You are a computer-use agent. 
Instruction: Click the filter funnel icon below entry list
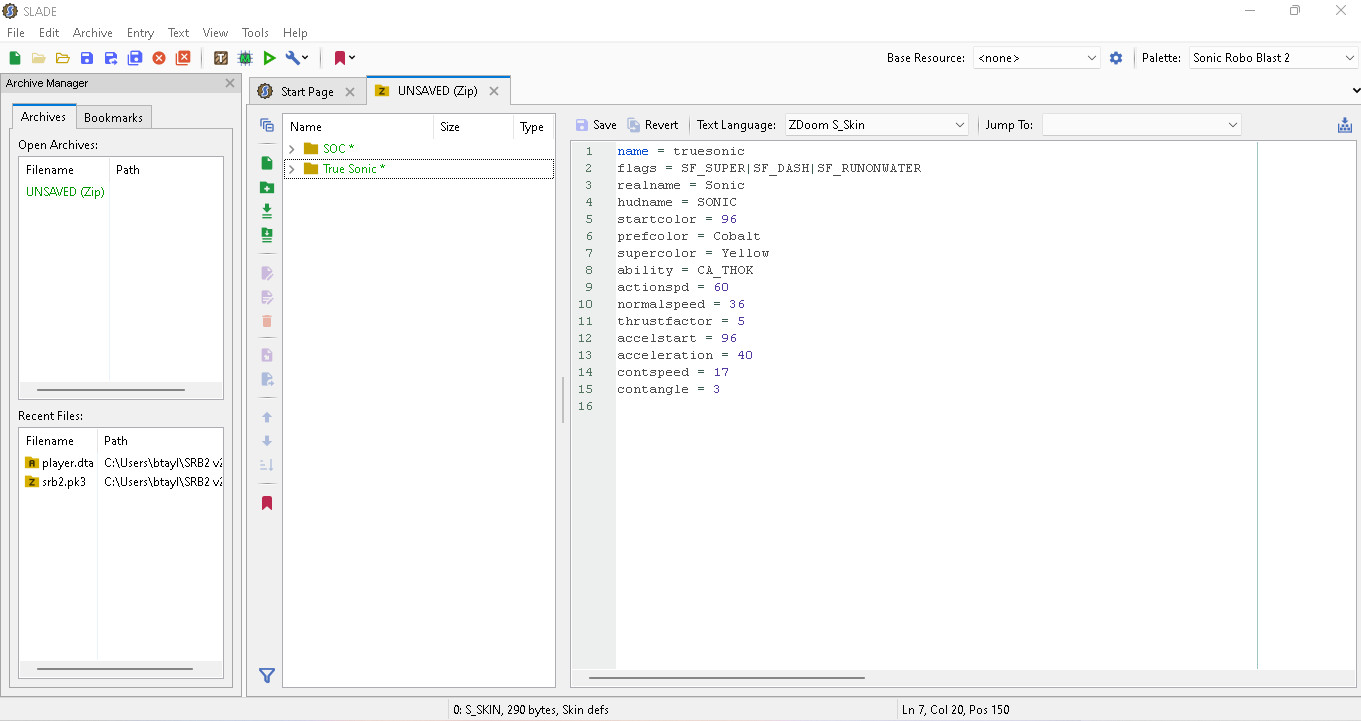pyautogui.click(x=267, y=676)
